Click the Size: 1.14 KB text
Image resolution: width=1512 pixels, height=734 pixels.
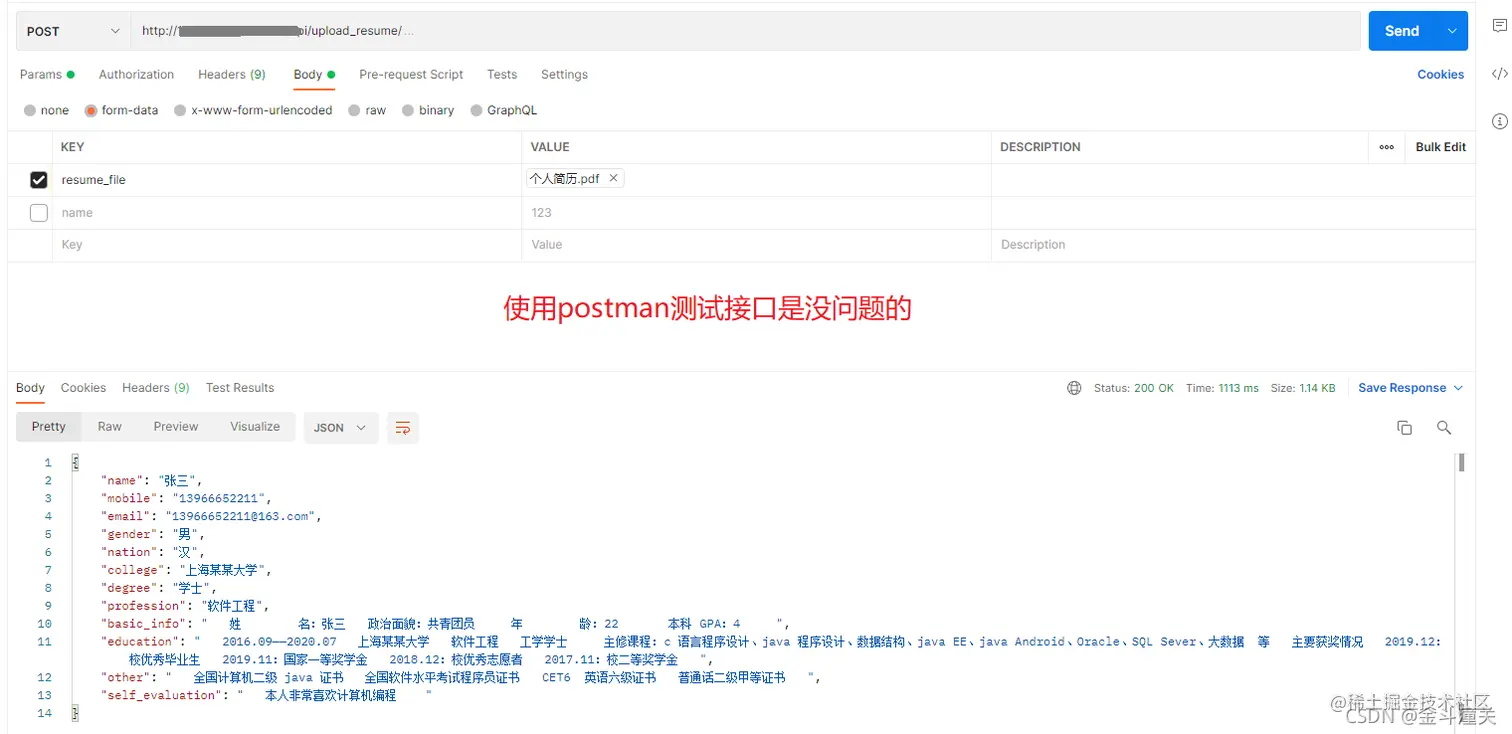pos(1303,388)
